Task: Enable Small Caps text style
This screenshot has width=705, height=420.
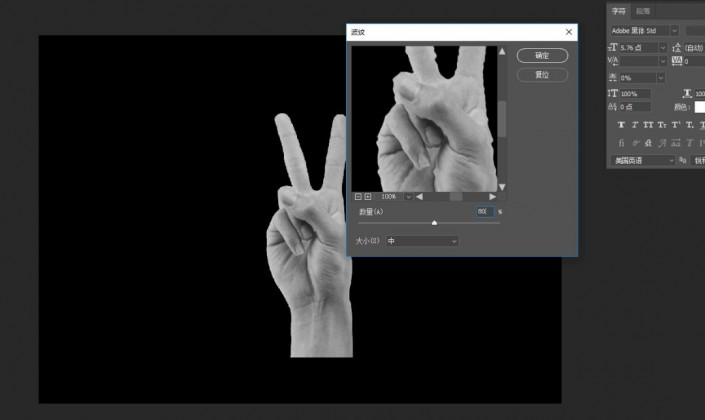Action: point(662,125)
